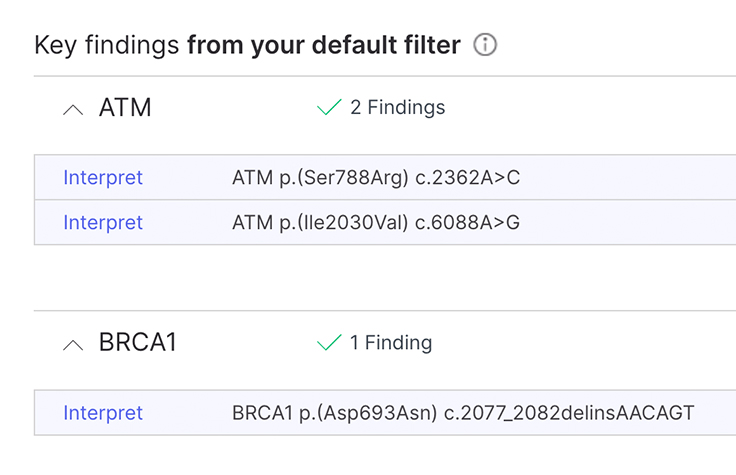Open Interpret for ATM p.(Ile2030Val) variant
This screenshot has width=736, height=475.
click(x=103, y=222)
